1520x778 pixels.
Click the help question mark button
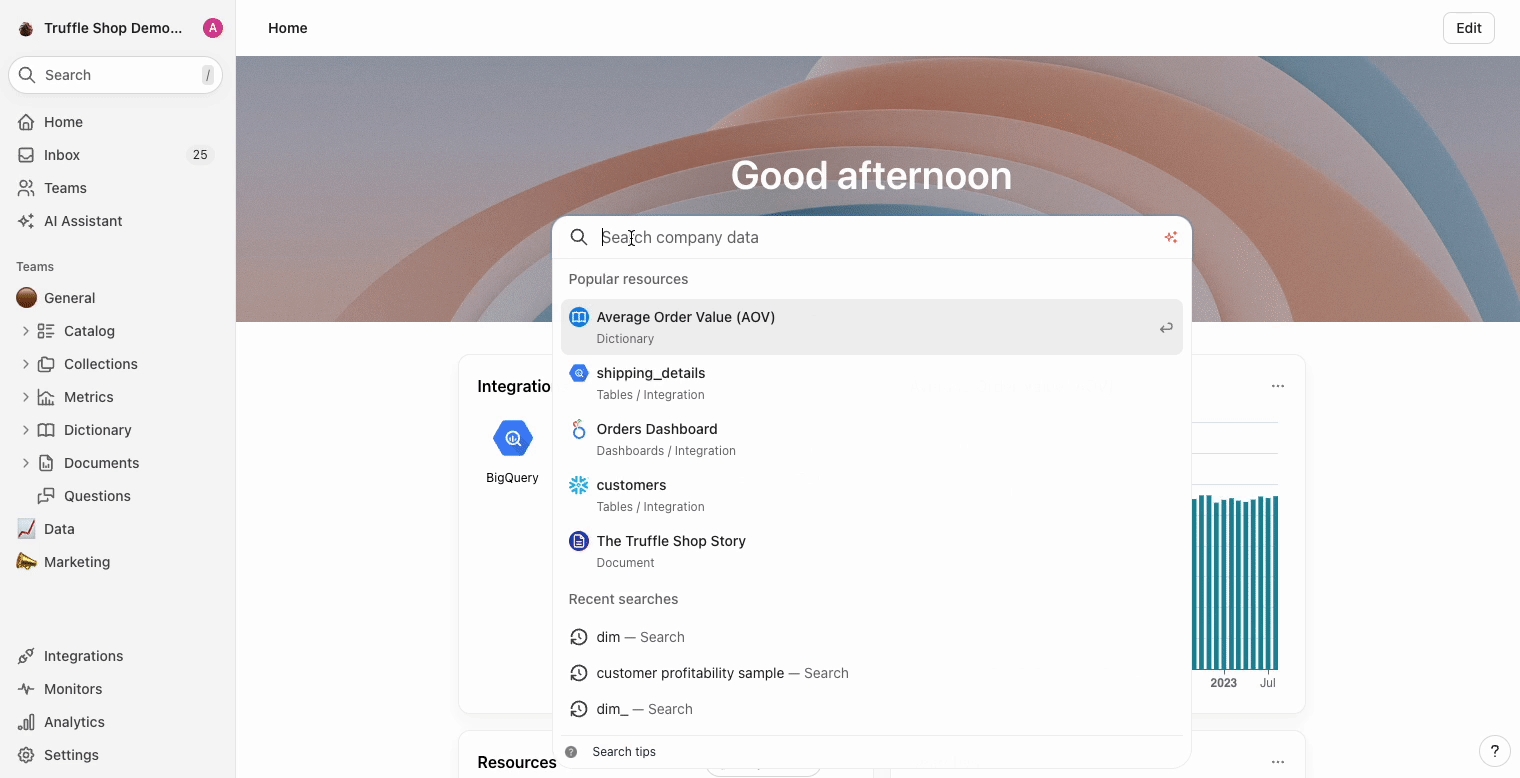(x=1494, y=750)
